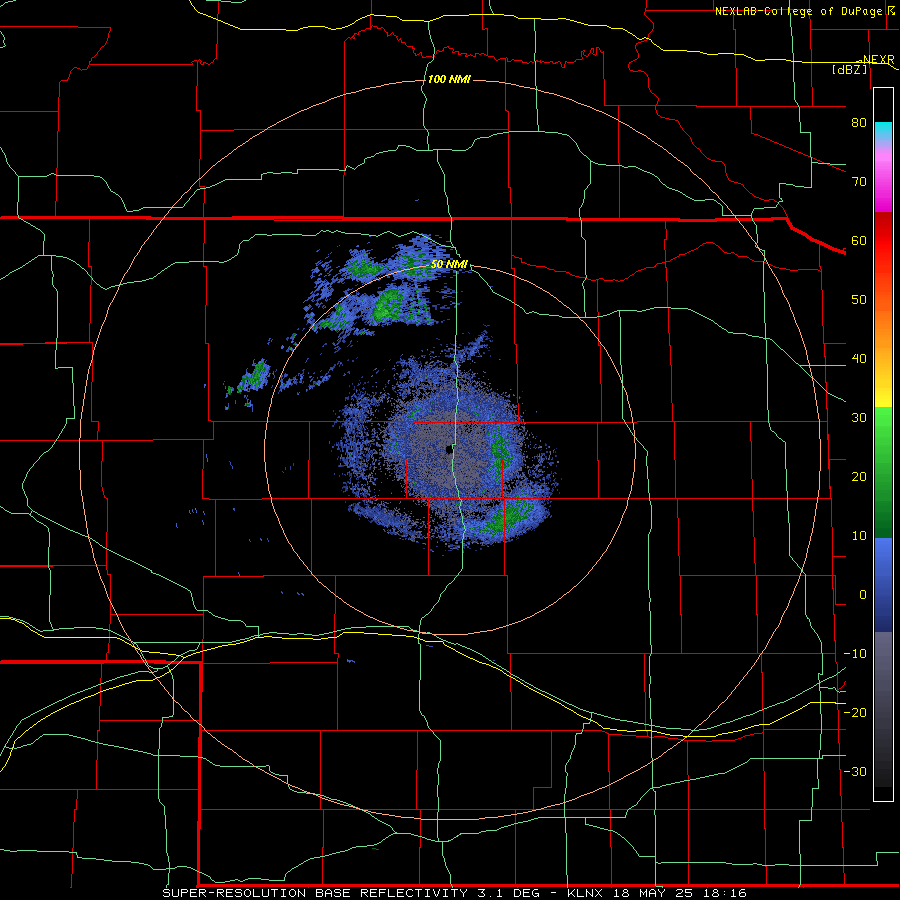This screenshot has width=900, height=900.
Task: Click the 40 value on dBZ scale
Action: point(859,359)
